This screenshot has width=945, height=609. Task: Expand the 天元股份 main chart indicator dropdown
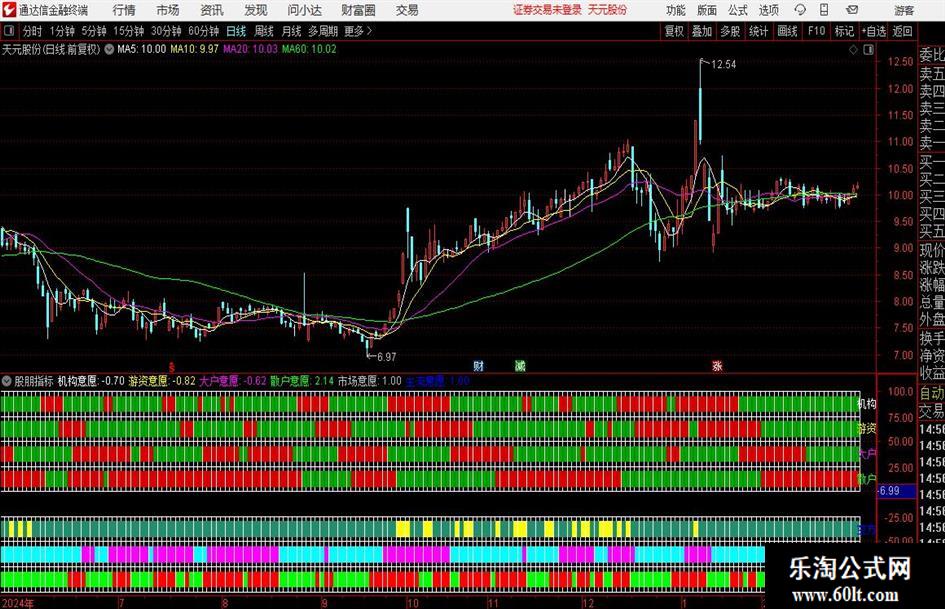109,49
